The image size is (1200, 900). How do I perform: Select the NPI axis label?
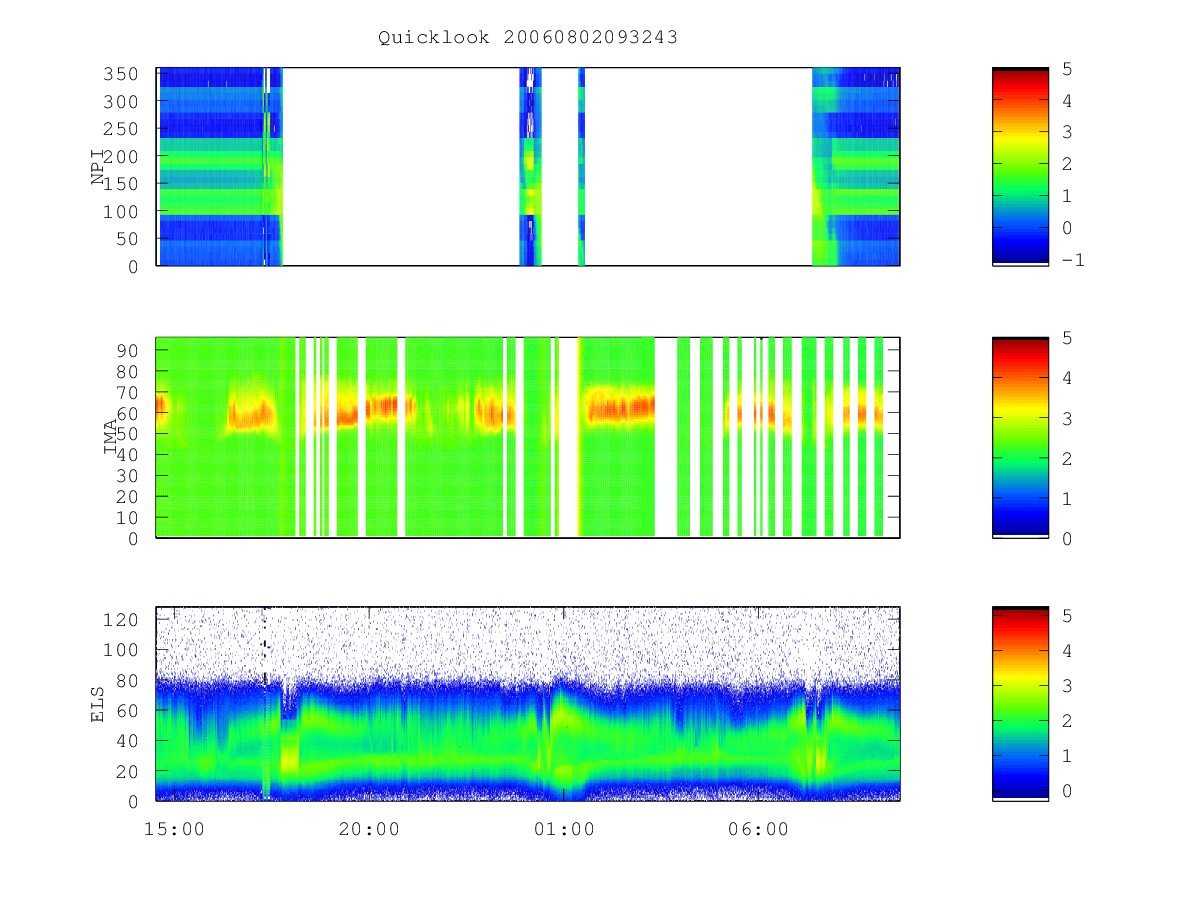pyautogui.click(x=98, y=167)
